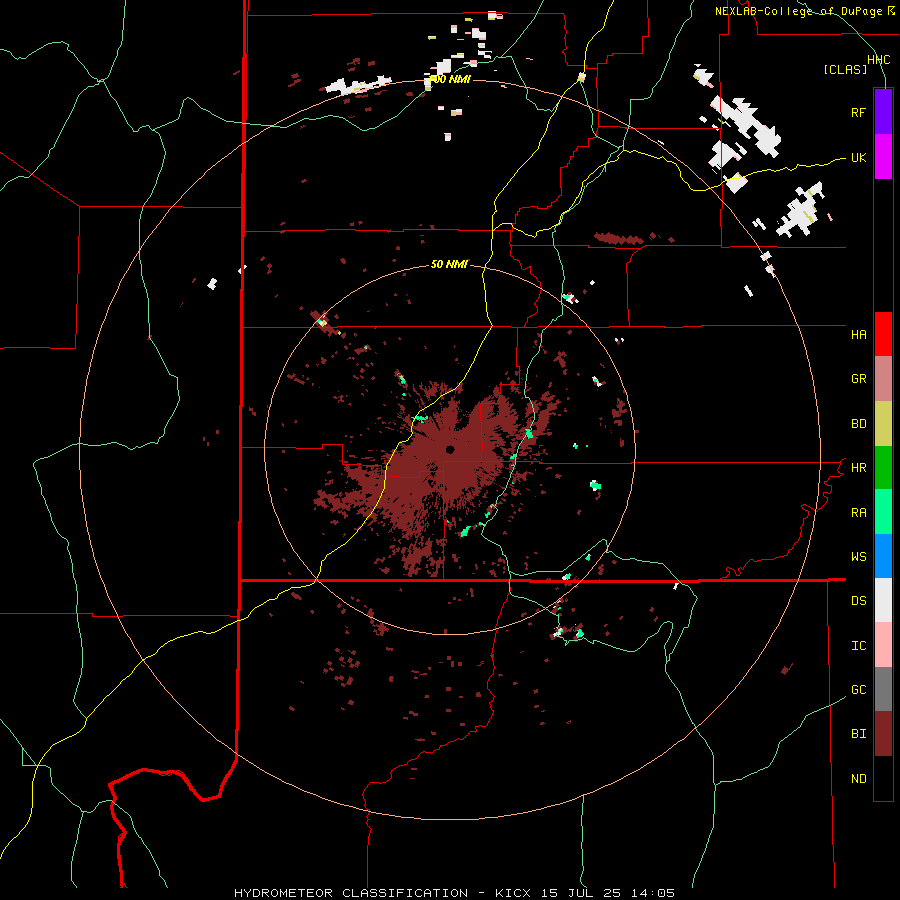
Task: Click the GR legend label
Action: click(x=858, y=379)
